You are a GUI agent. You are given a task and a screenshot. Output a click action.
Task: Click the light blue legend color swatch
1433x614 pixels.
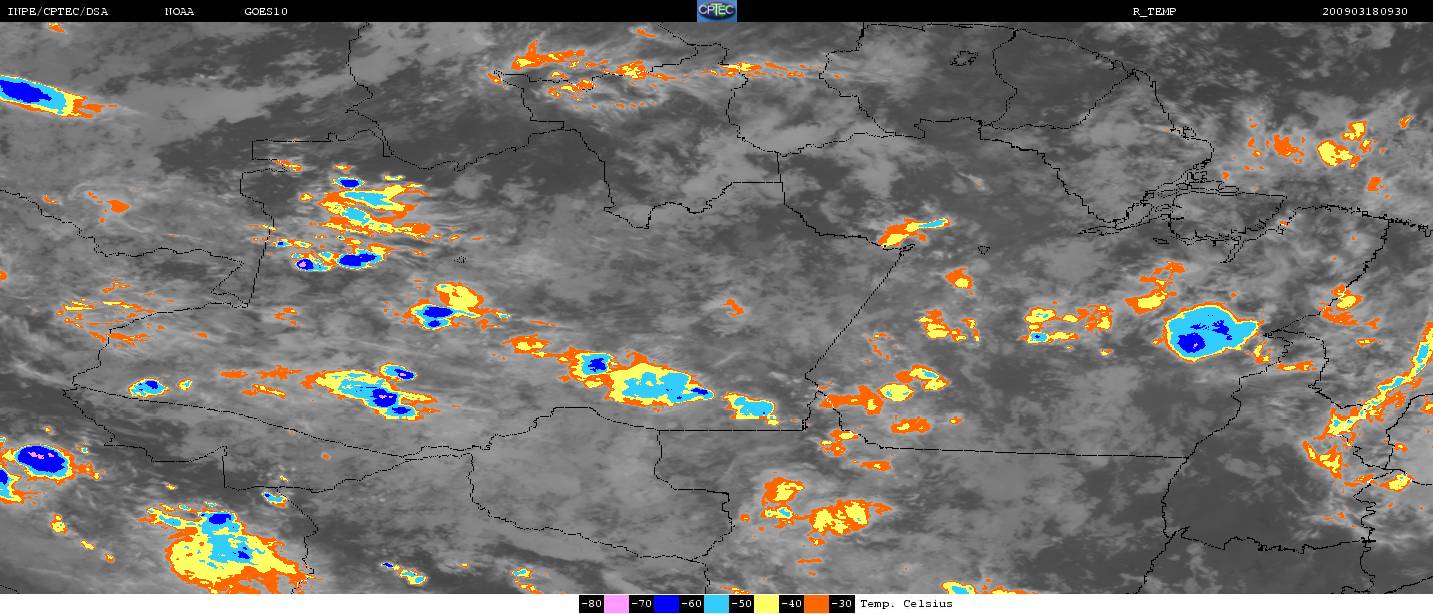click(x=716, y=604)
